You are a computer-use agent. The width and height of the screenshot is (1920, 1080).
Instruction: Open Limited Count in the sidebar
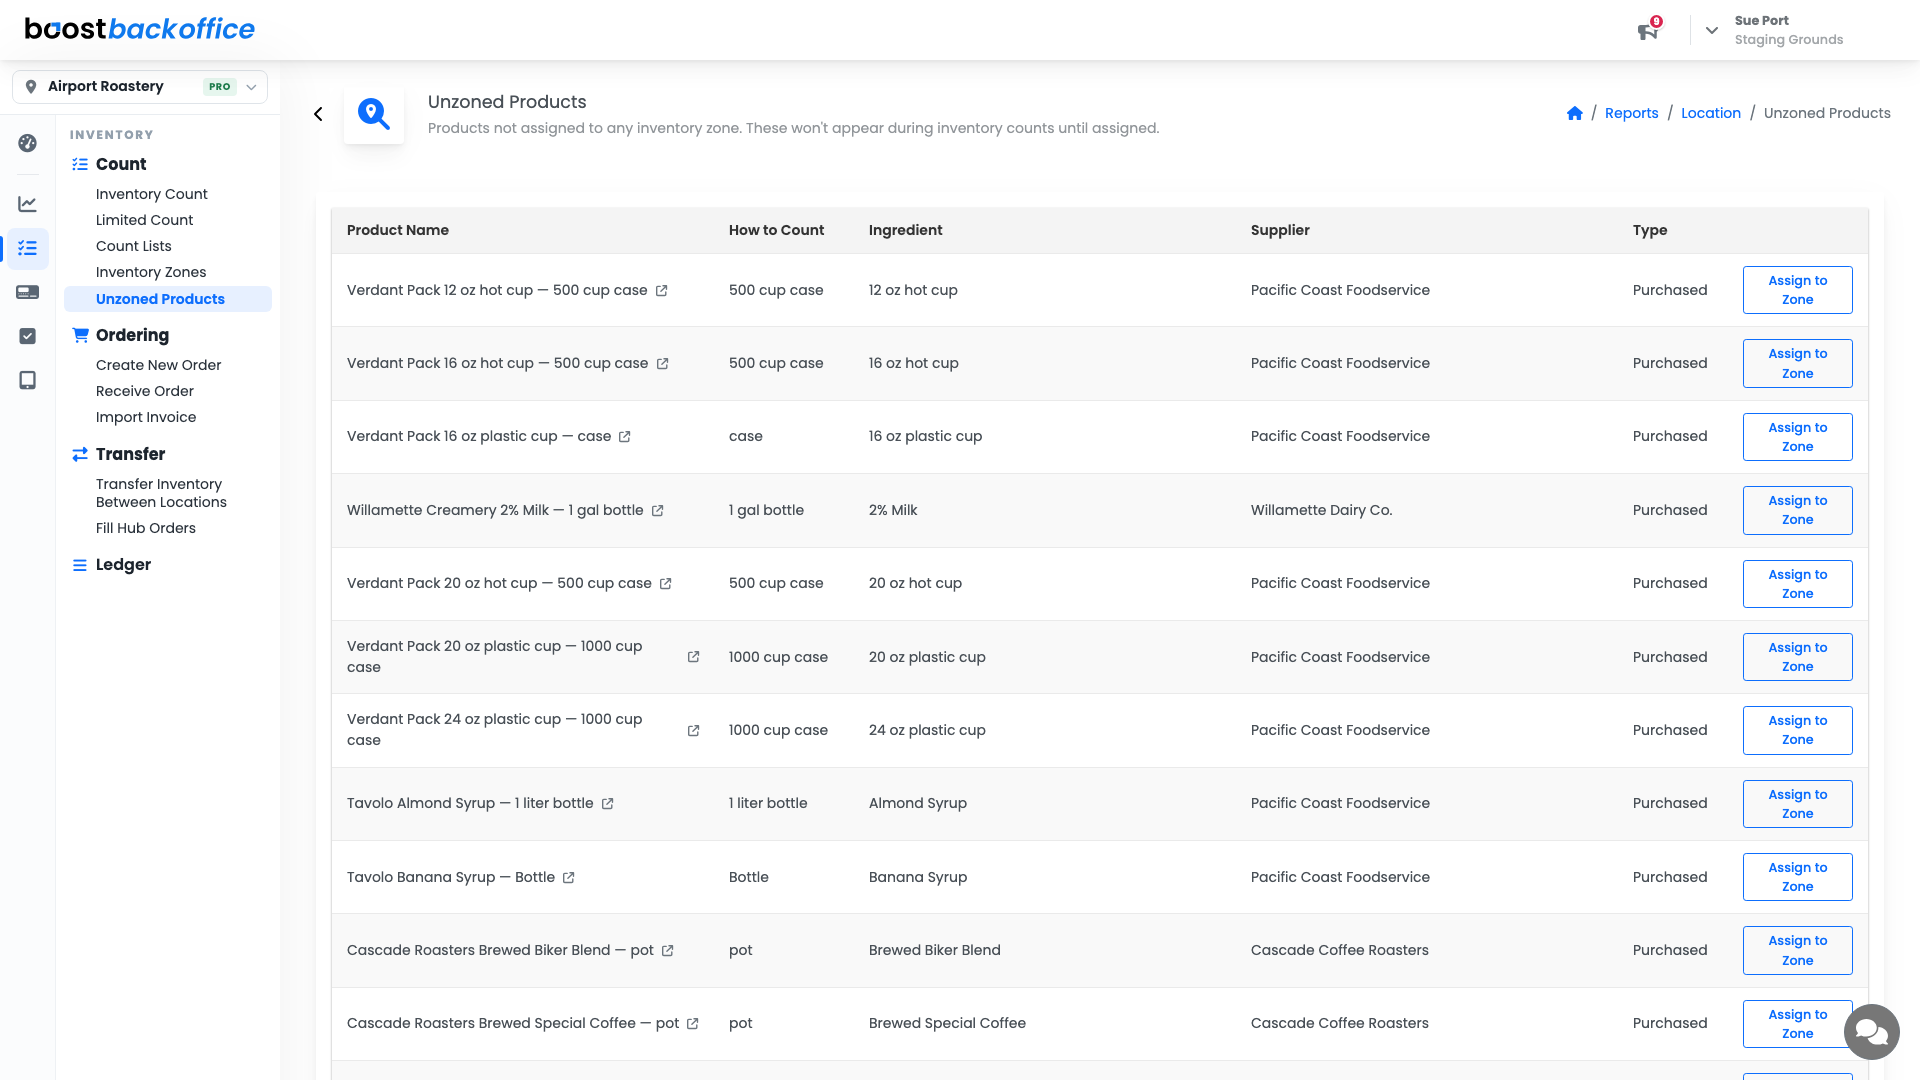click(x=144, y=220)
